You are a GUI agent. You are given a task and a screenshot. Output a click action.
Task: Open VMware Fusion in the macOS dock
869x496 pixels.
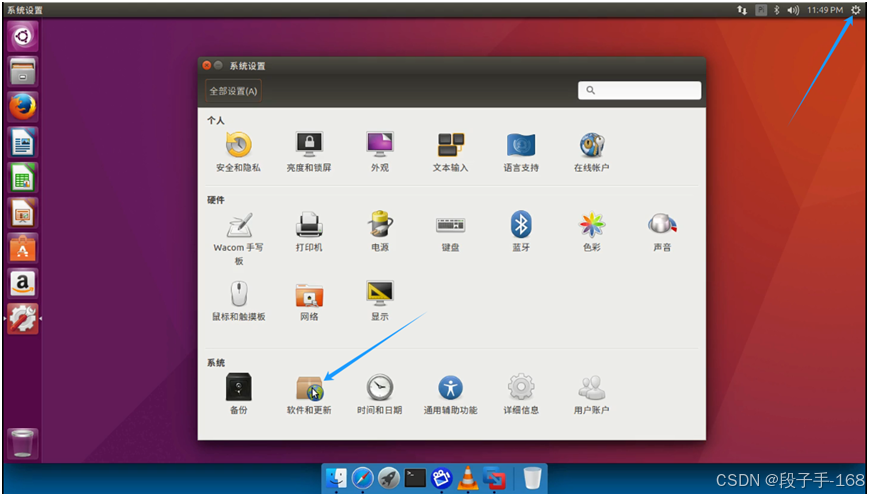[x=494, y=478]
